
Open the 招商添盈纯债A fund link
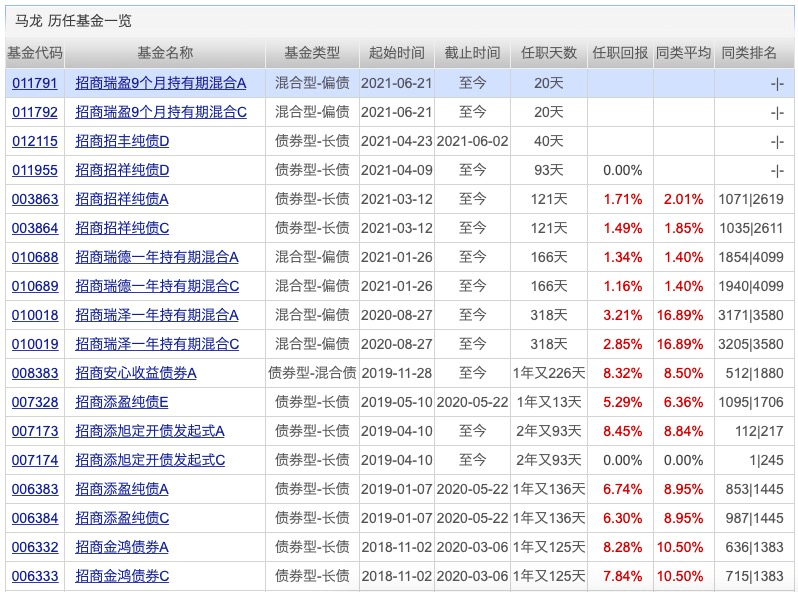(122, 489)
